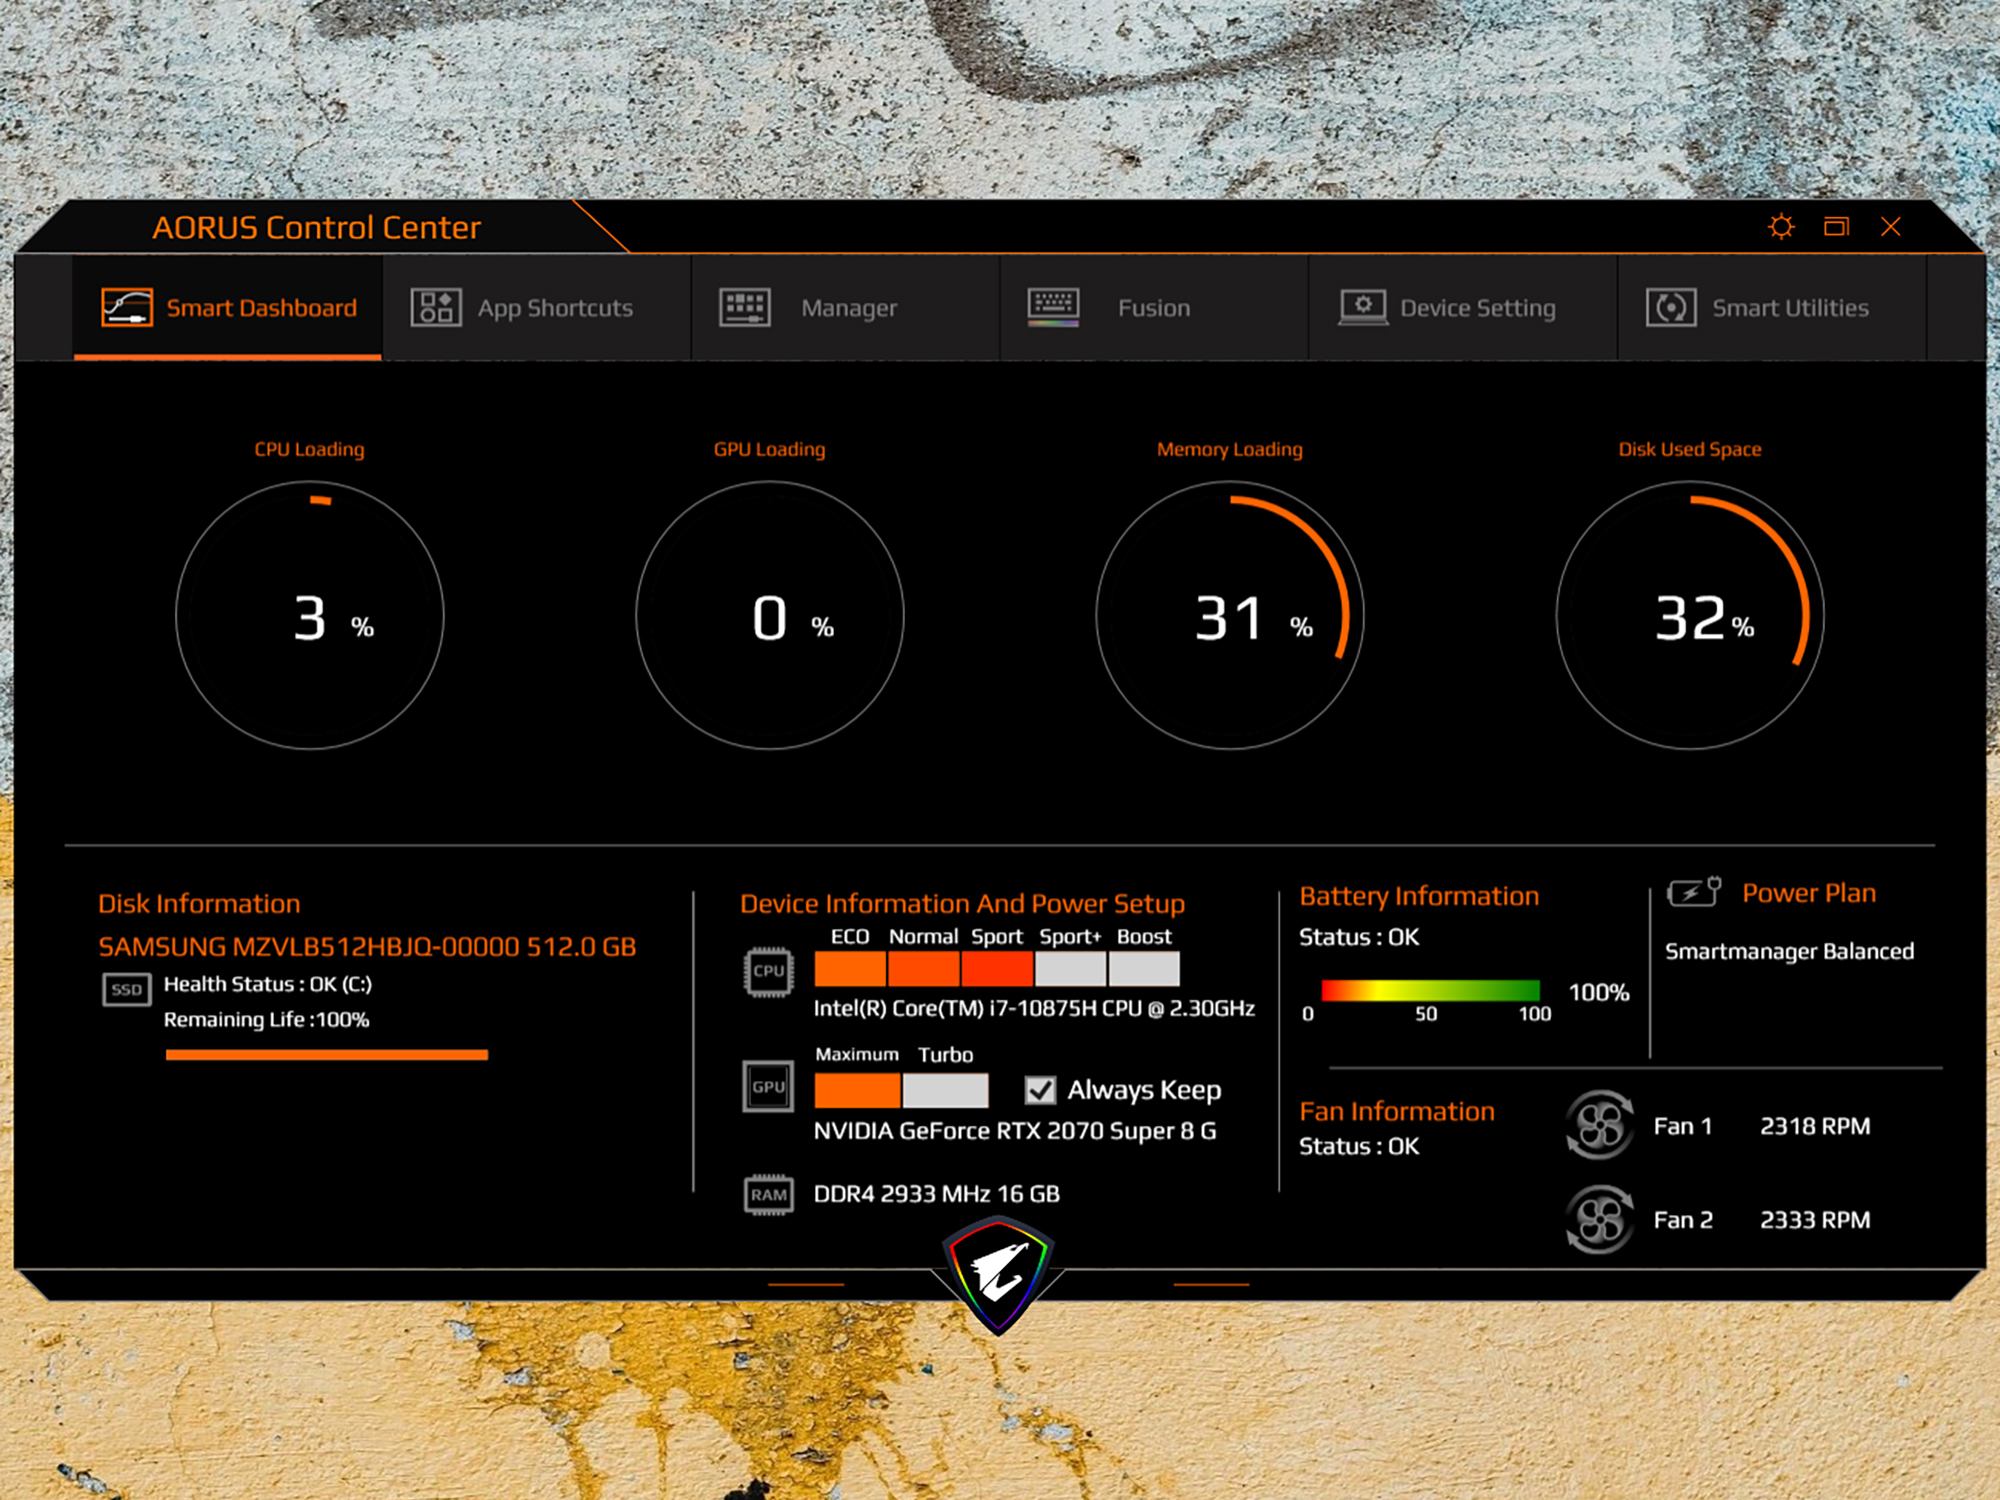2000x1500 pixels.
Task: Select the ECO CPU power mode
Action: tap(850, 969)
